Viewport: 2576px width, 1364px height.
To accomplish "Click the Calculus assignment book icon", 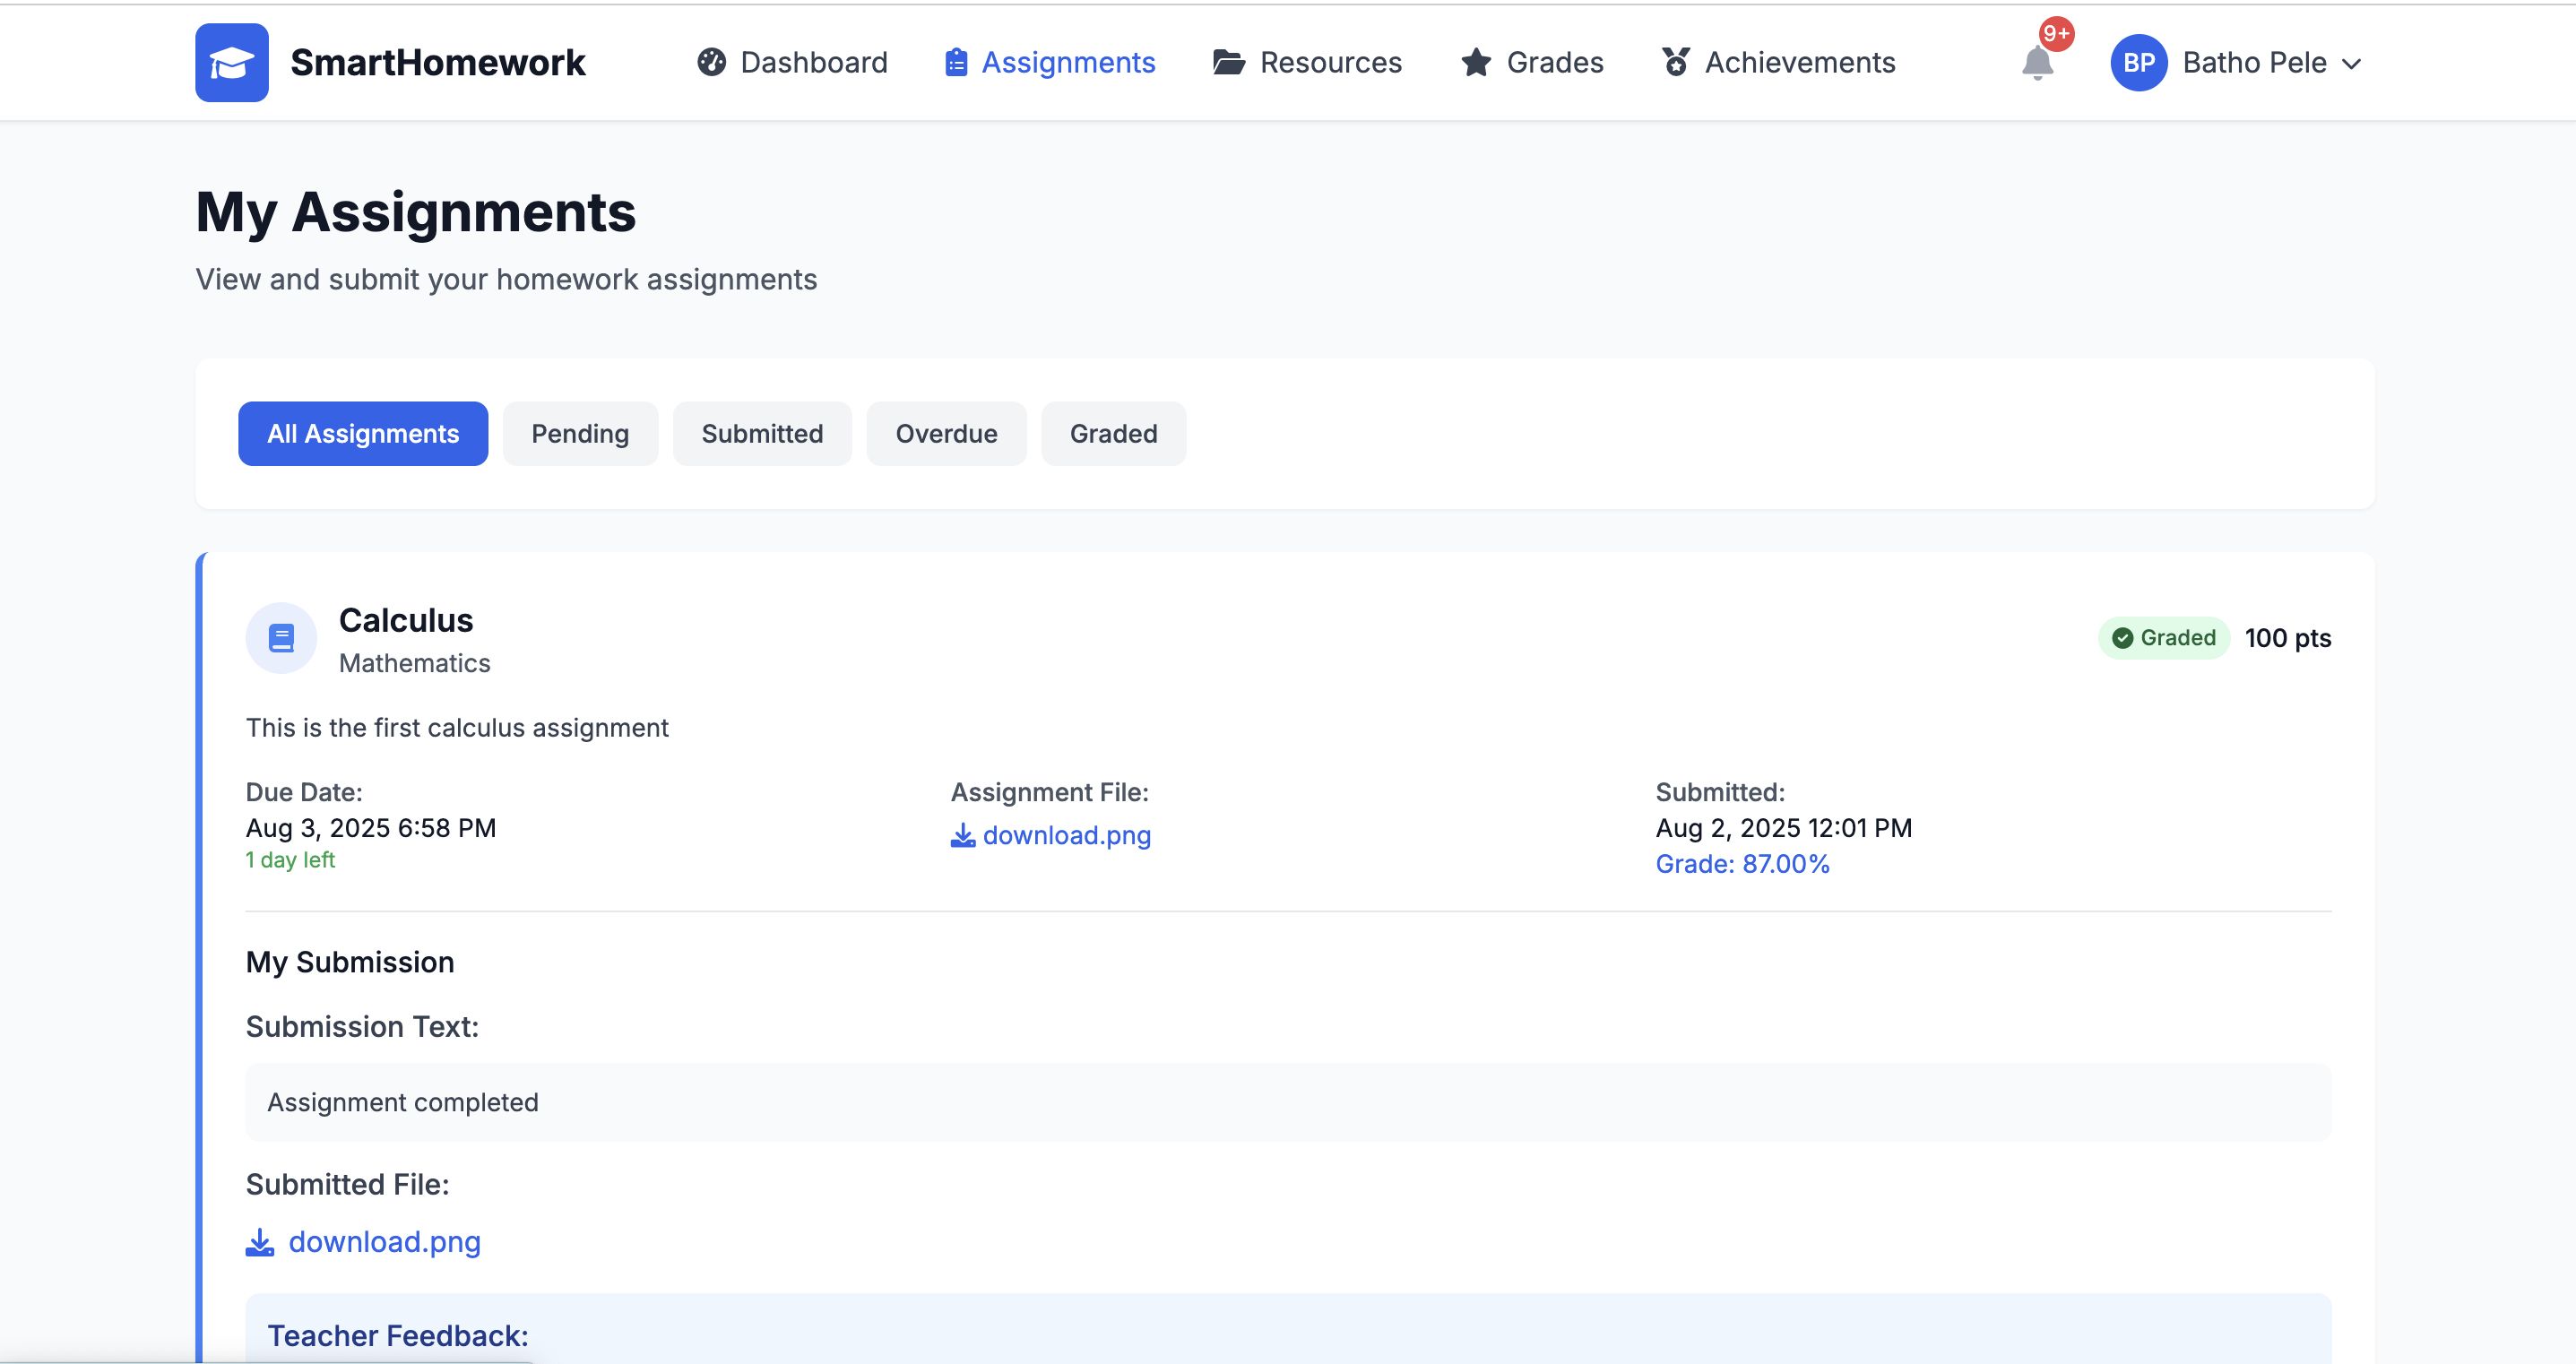I will click(281, 638).
